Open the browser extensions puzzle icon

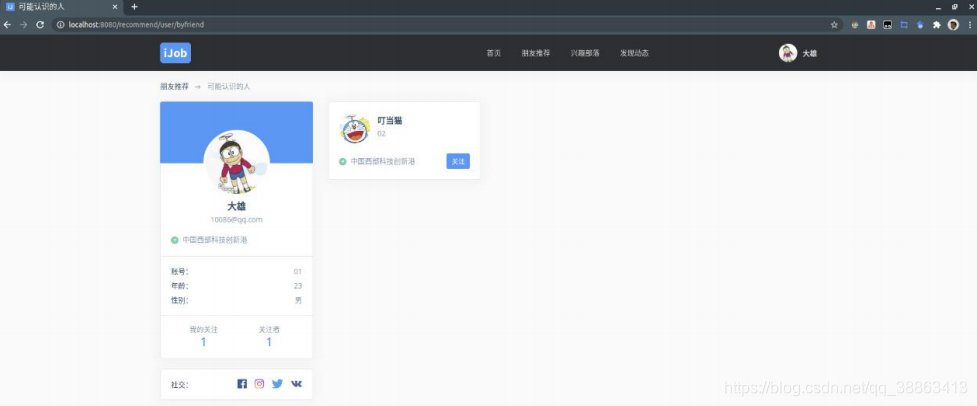936,24
